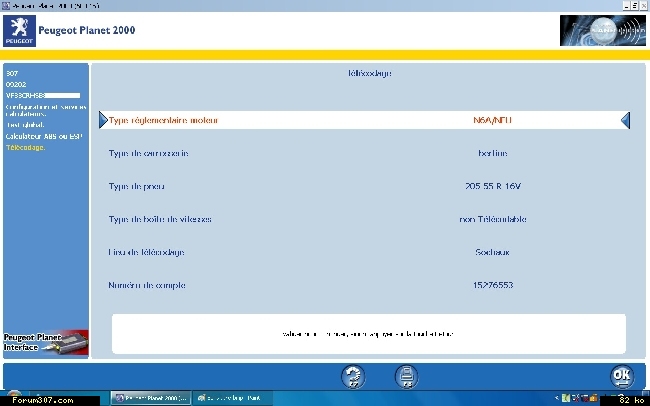
Task: Click right arrow beside Type réglementaire moteur
Action: tap(103, 120)
